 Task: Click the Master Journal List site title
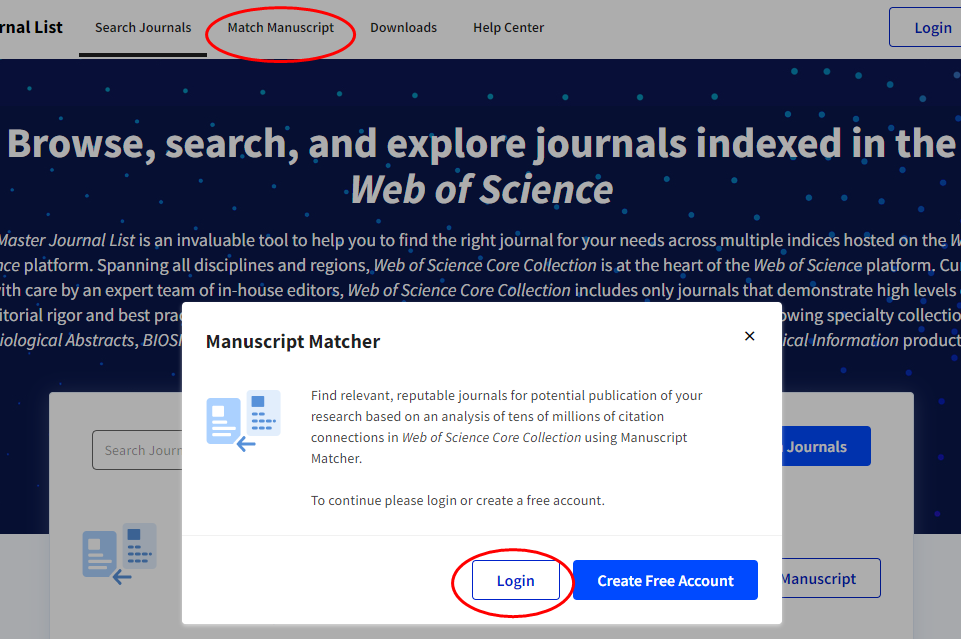click(31, 28)
